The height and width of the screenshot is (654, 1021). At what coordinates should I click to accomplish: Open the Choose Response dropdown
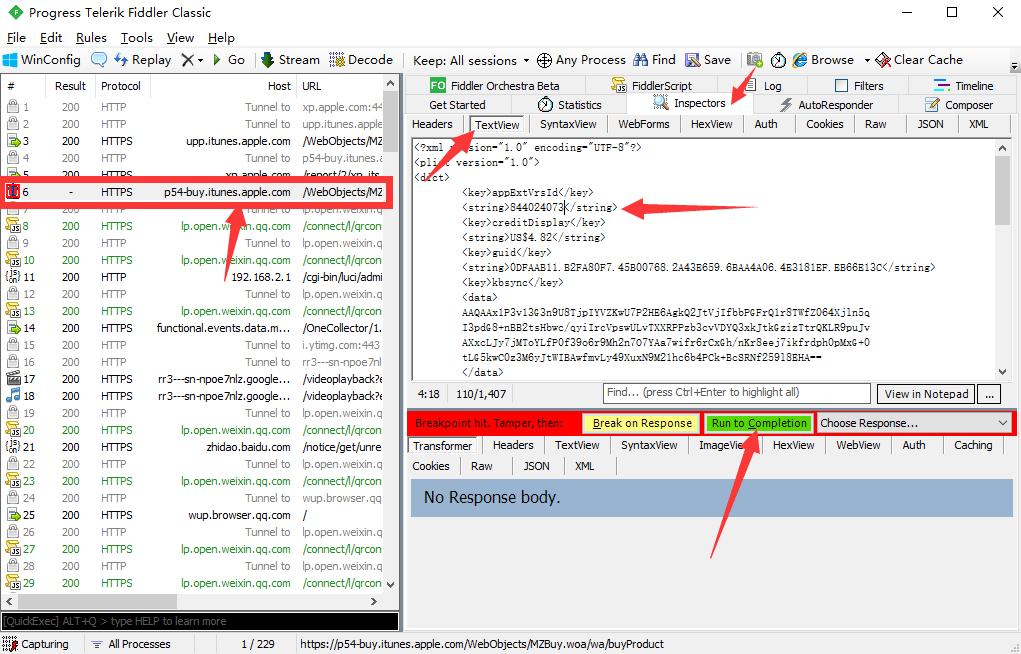913,423
